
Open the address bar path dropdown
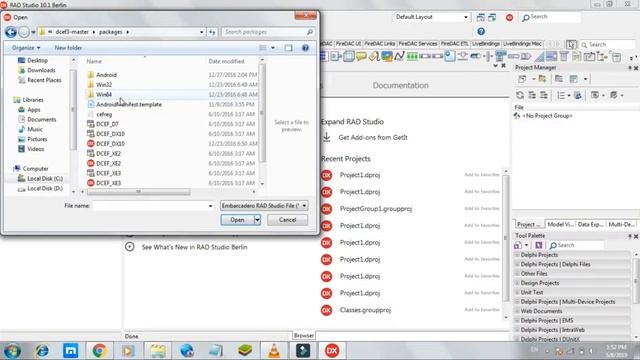tap(201, 32)
